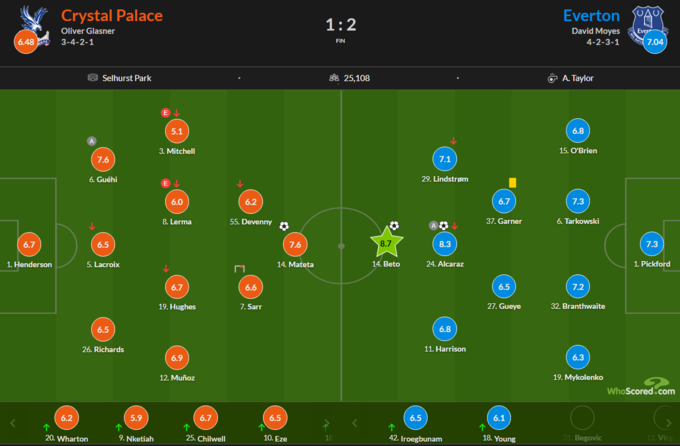Click Garner's yellow card icon
The width and height of the screenshot is (680, 446).
pos(512,182)
